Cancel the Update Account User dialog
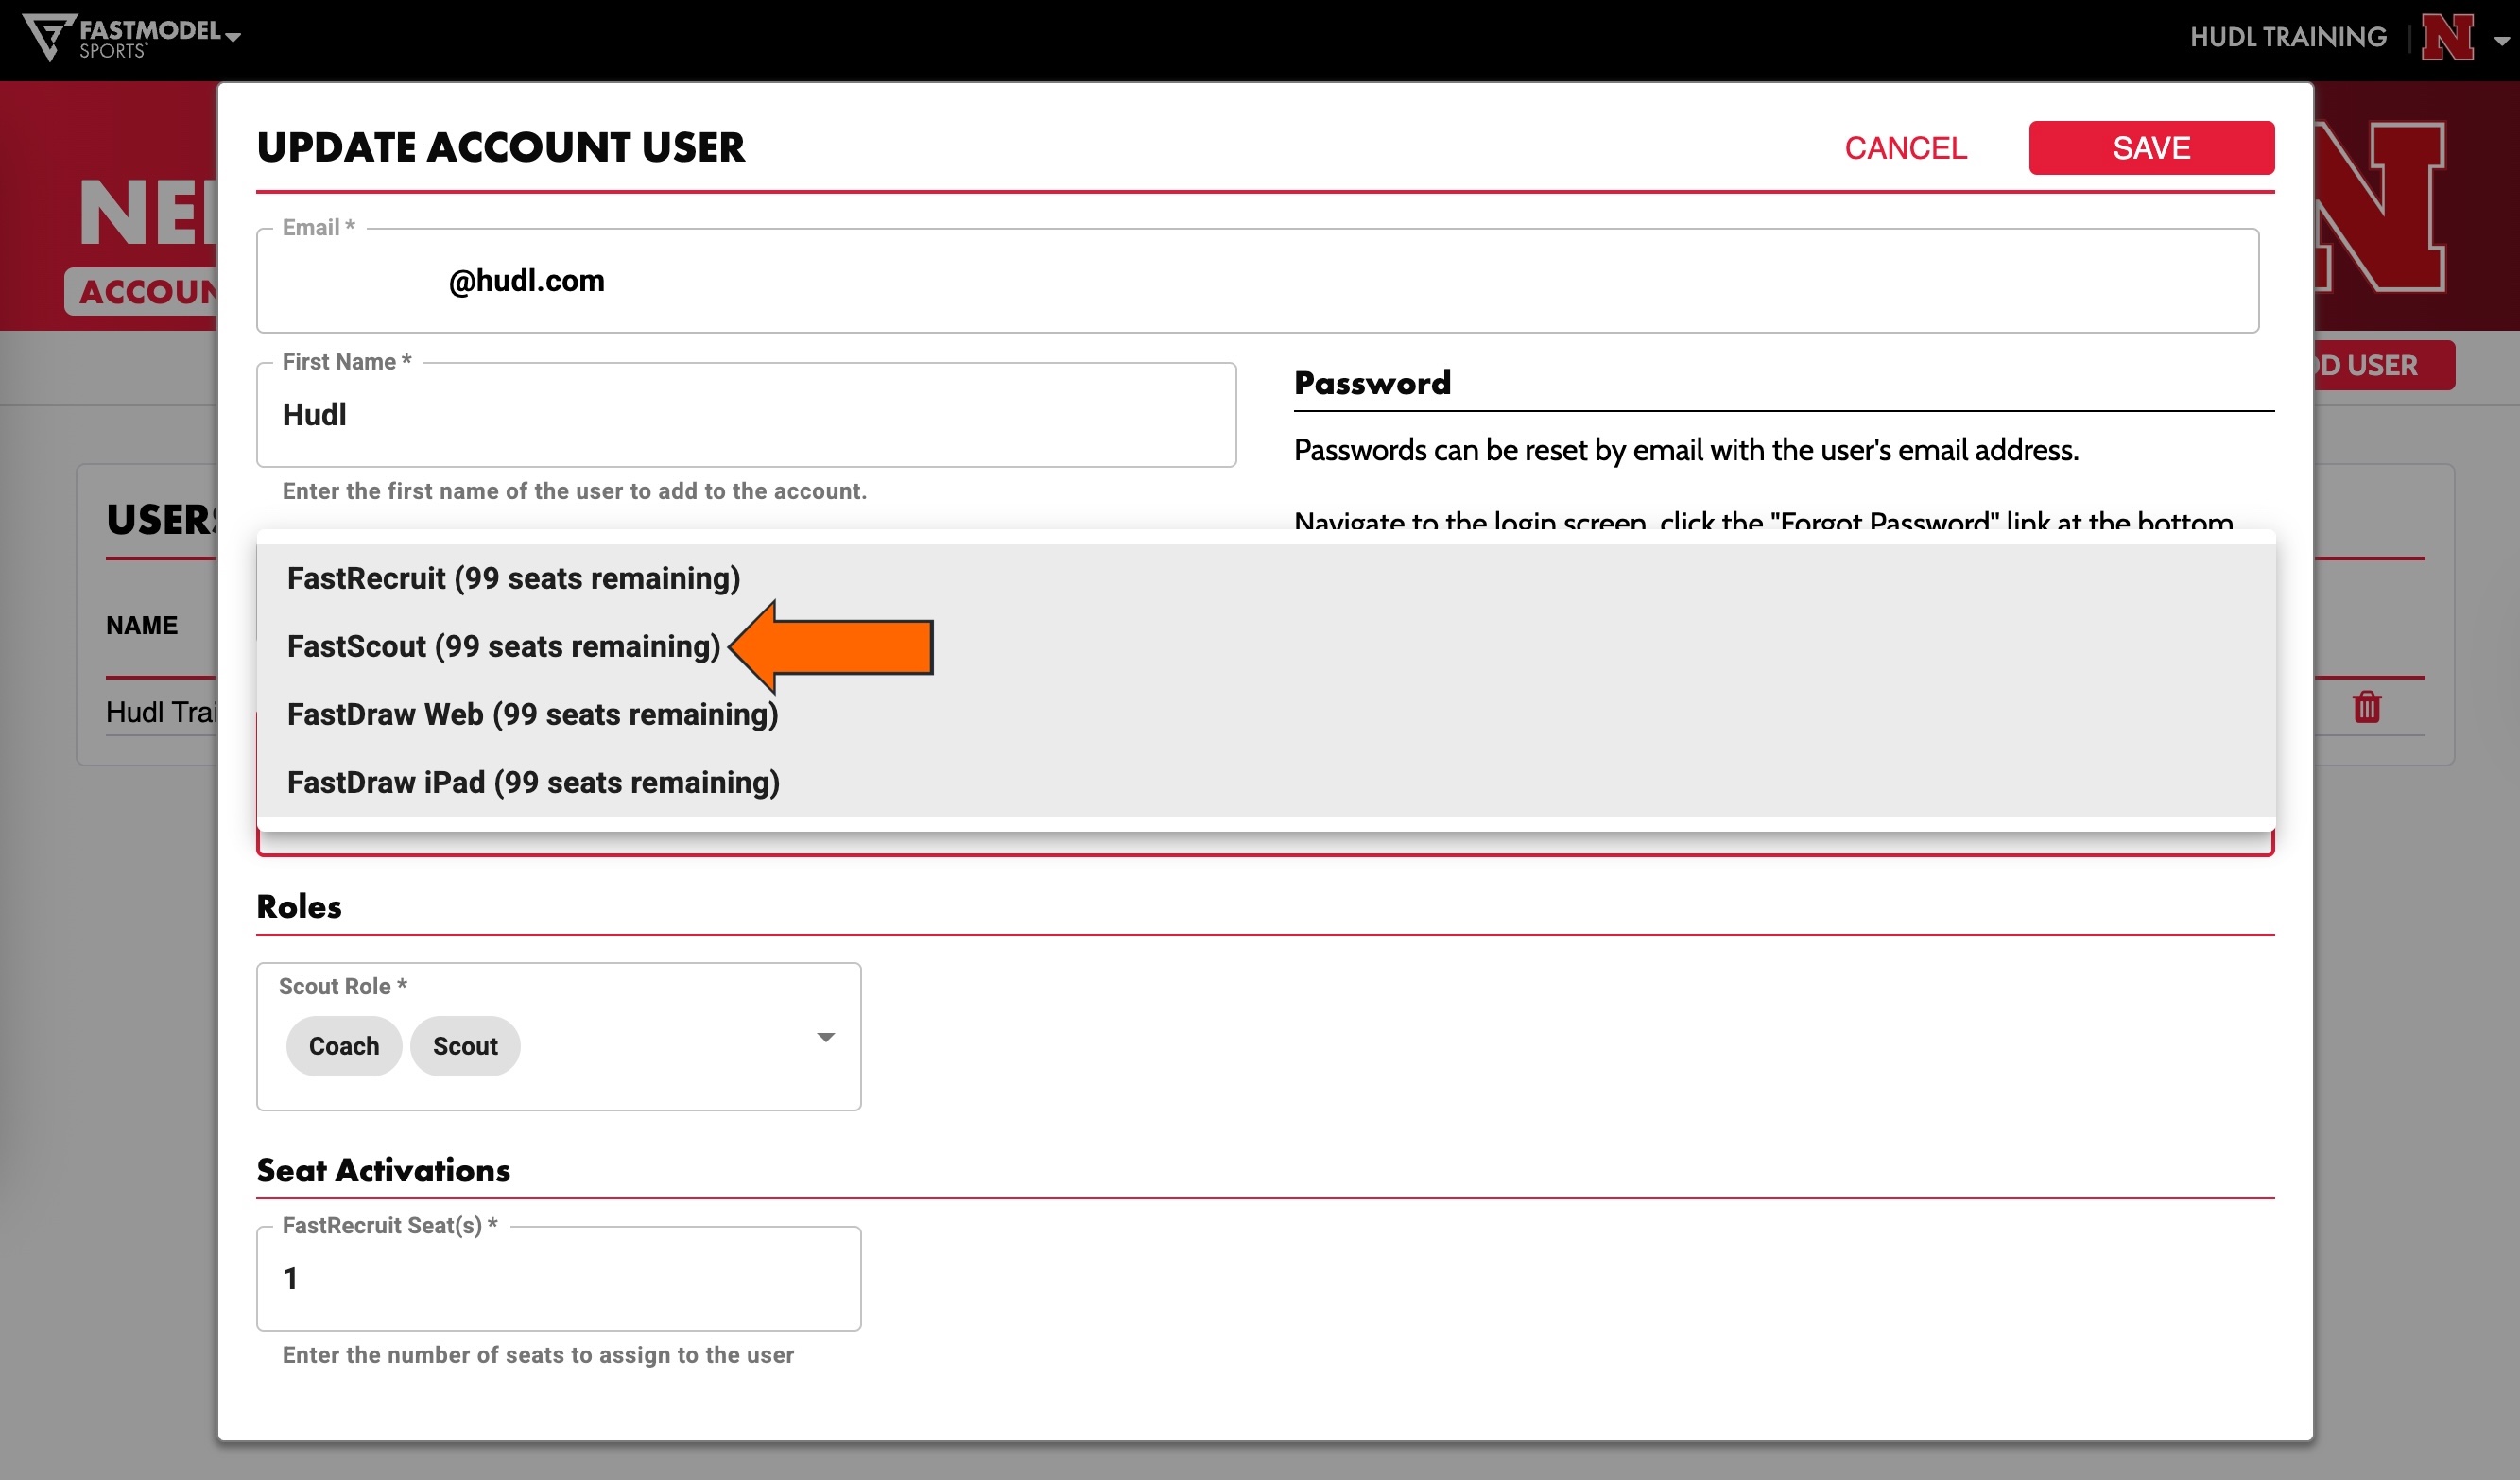The height and width of the screenshot is (1480, 2520). 1905,148
